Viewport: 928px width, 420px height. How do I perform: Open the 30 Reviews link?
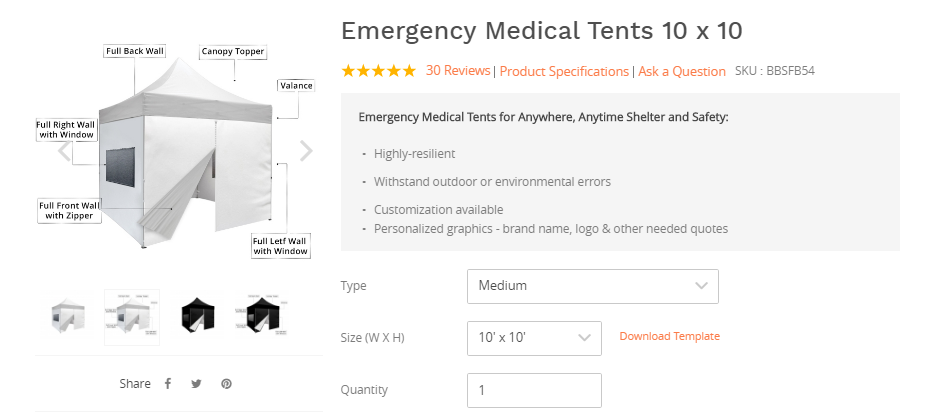(458, 71)
